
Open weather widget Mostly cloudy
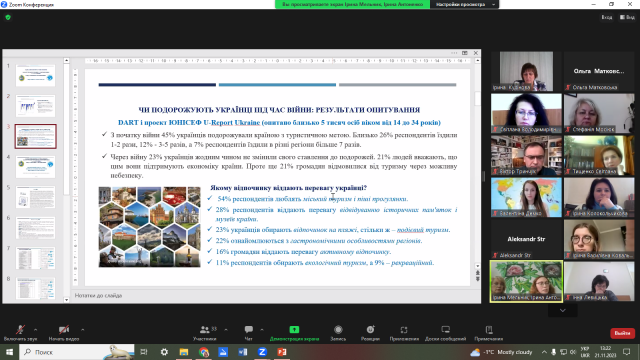click(x=502, y=352)
